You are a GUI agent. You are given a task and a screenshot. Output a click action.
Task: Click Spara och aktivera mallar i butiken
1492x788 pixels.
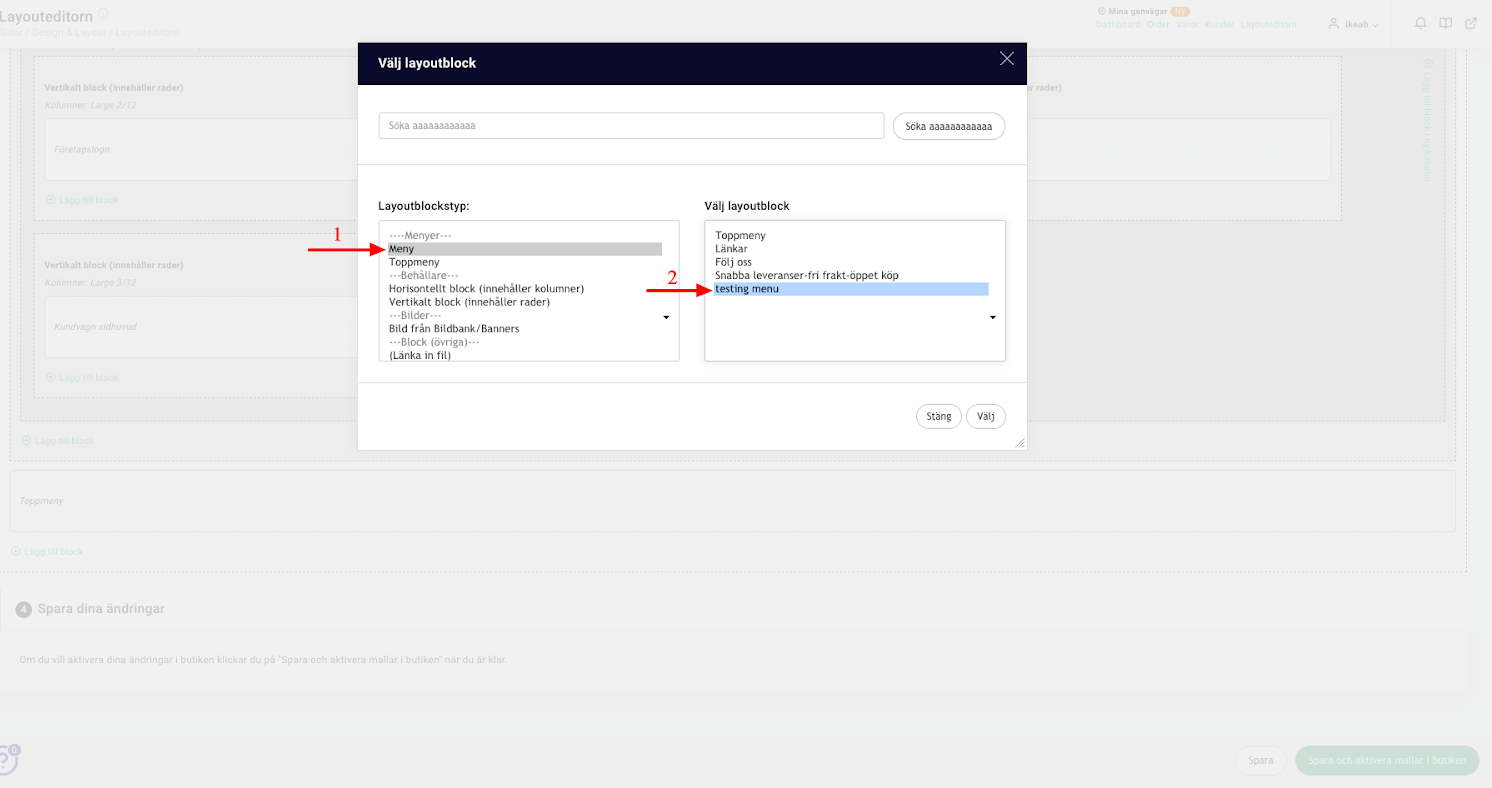point(1387,760)
